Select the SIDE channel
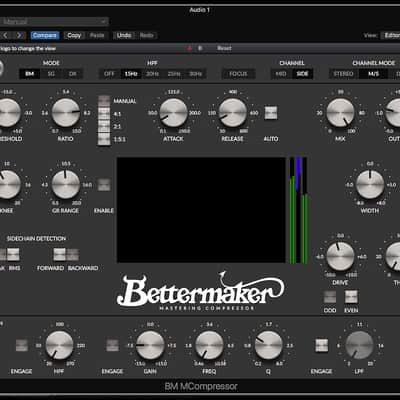 (302, 74)
